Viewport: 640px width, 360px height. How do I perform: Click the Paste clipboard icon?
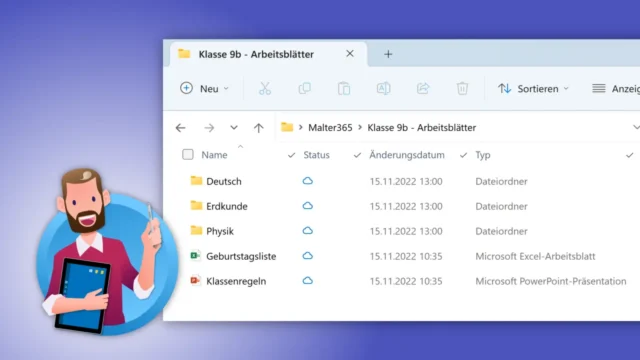(x=344, y=88)
